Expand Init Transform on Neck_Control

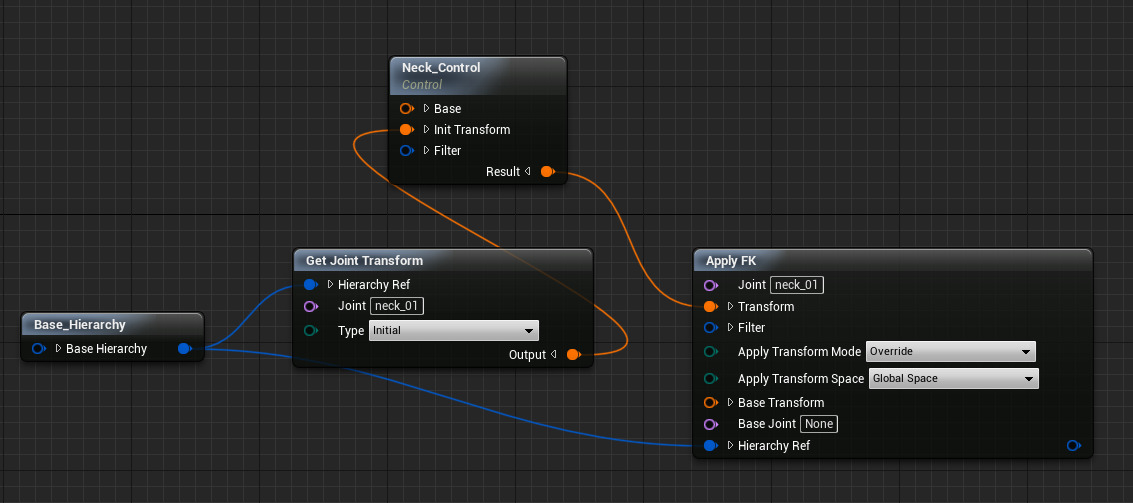click(x=426, y=129)
